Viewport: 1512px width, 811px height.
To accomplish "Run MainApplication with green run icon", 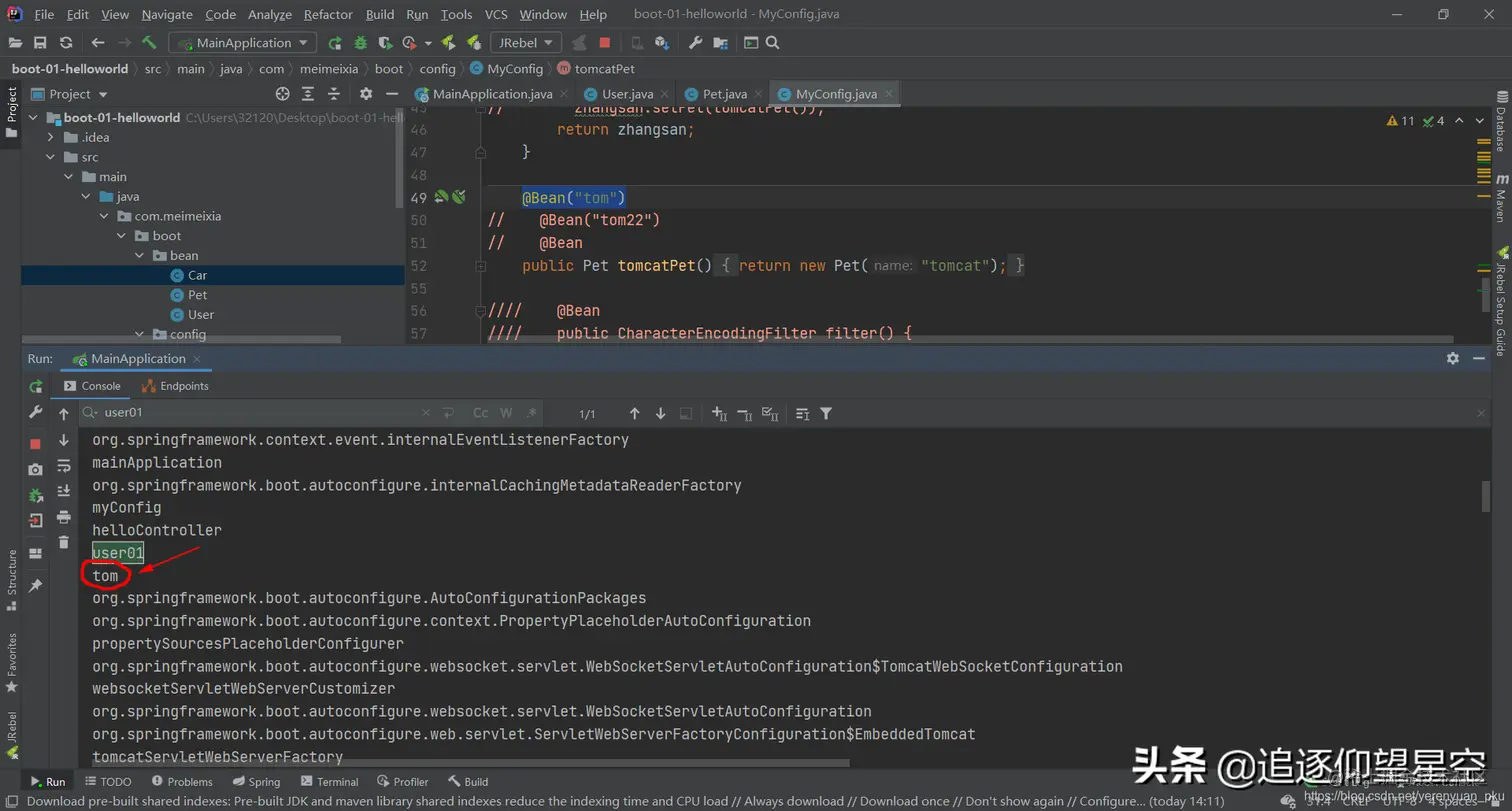I will [335, 43].
